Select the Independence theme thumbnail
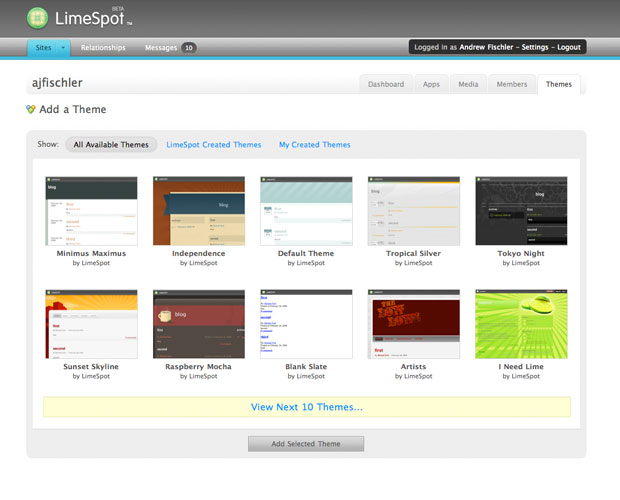This screenshot has width=620, height=500. [x=199, y=211]
